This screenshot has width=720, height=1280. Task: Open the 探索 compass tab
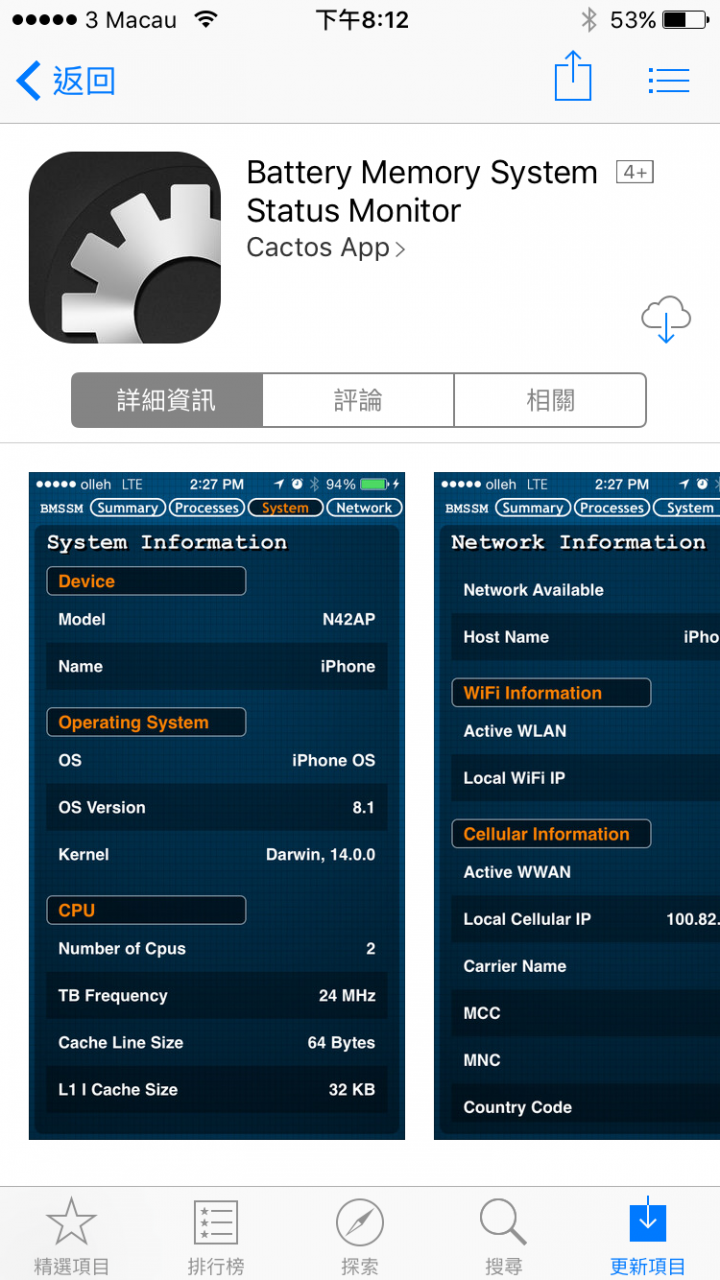[x=360, y=1237]
